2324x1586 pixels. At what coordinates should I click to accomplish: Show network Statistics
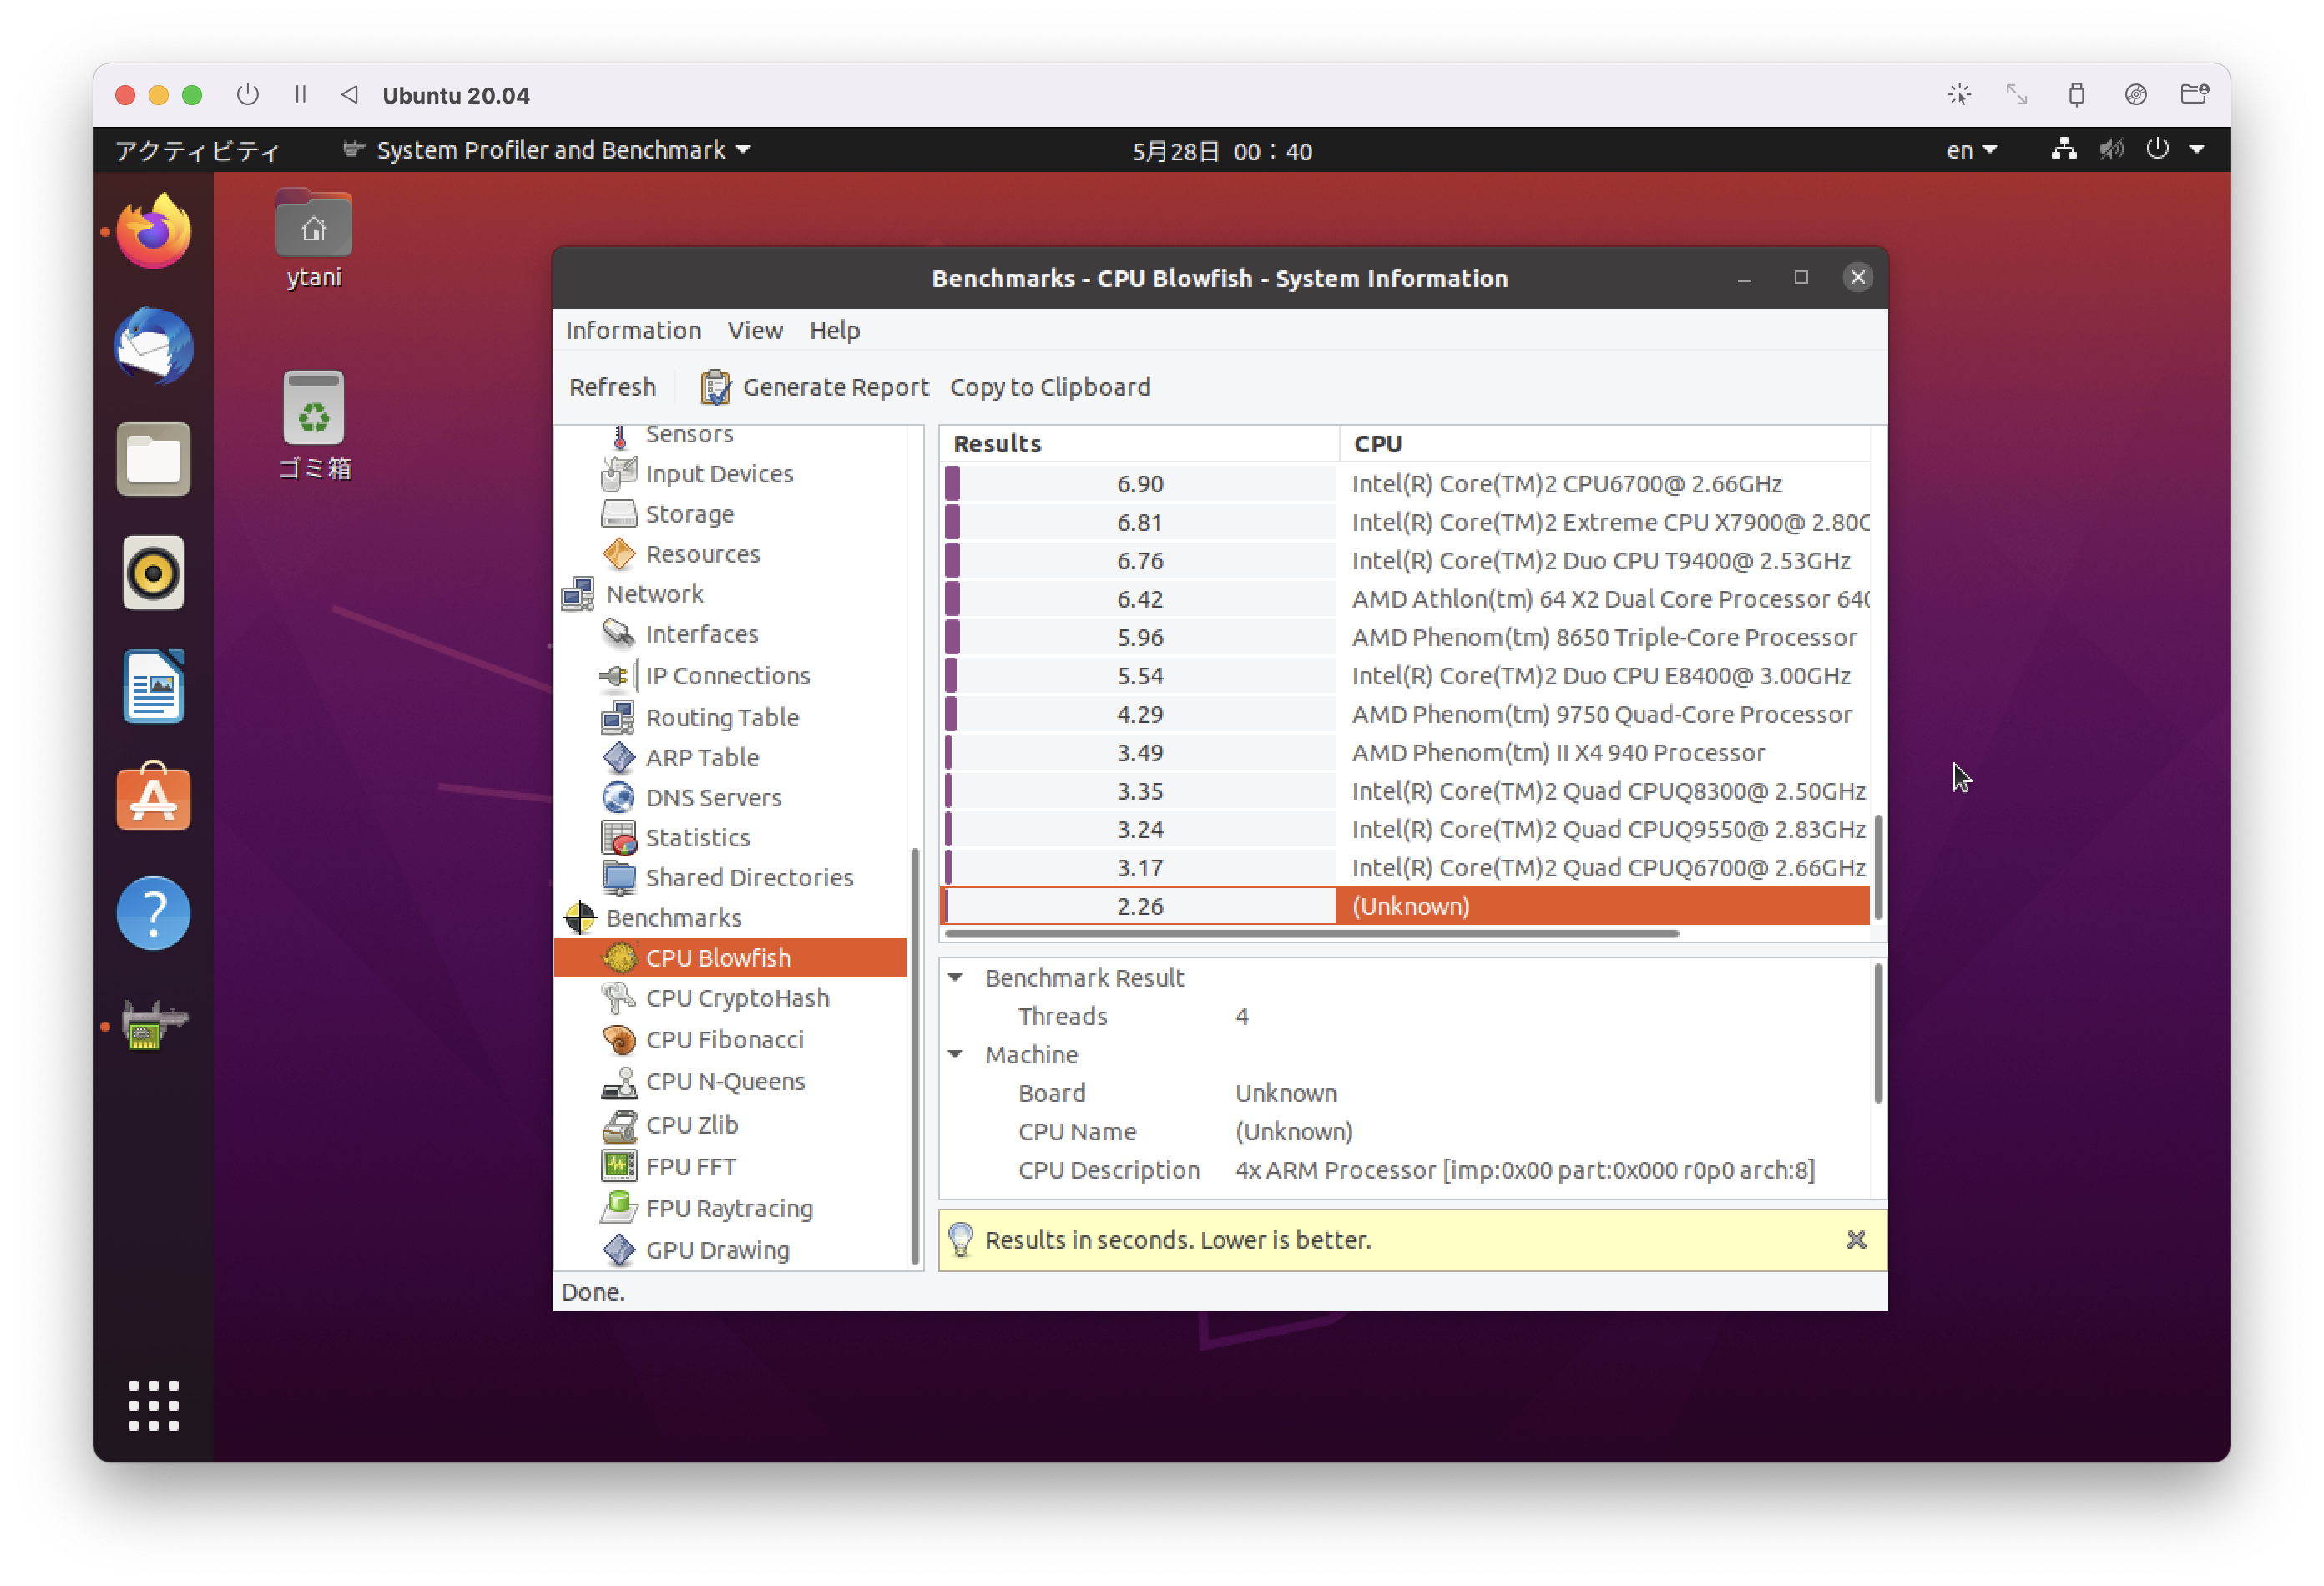[697, 837]
